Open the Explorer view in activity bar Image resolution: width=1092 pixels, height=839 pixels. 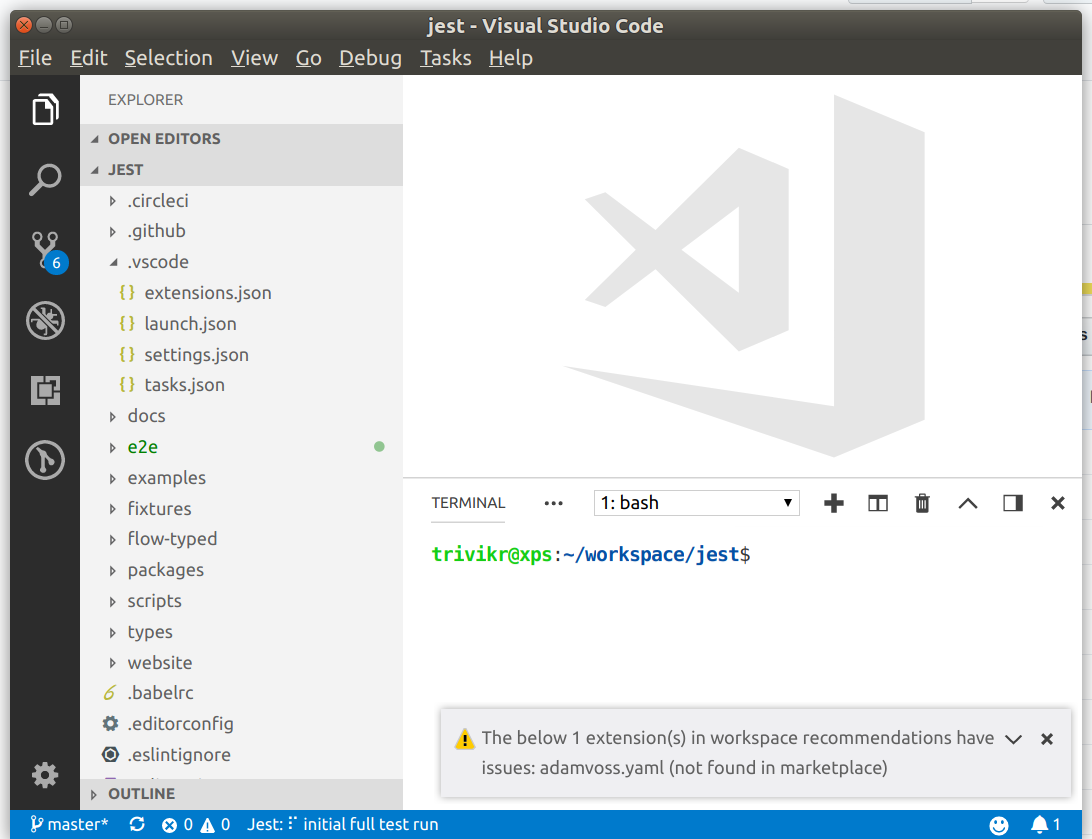coord(45,109)
